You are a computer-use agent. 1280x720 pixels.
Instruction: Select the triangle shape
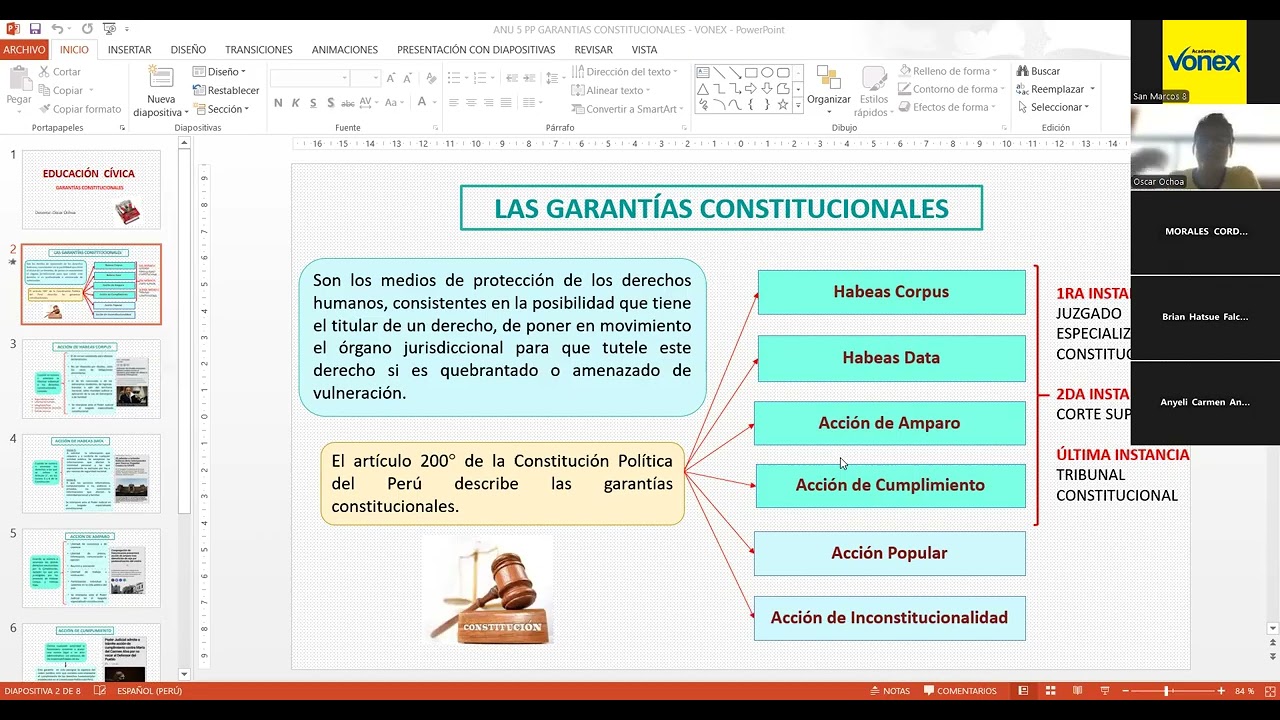click(x=703, y=88)
